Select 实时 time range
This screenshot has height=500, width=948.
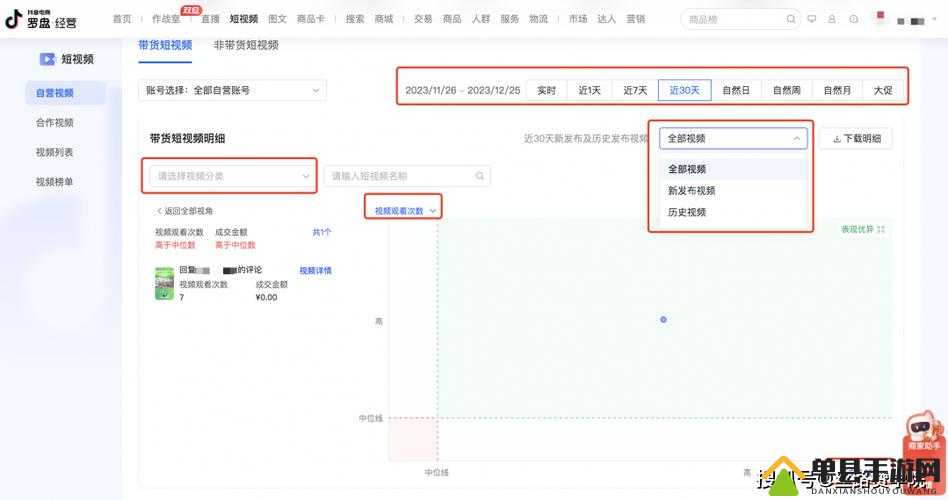click(x=546, y=90)
